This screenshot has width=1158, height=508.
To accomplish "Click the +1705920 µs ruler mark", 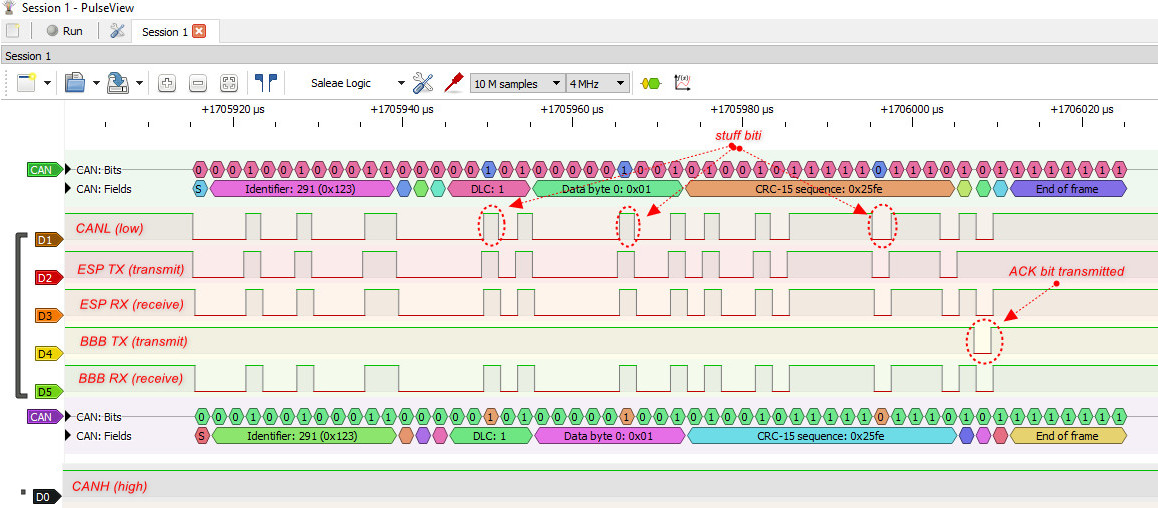I will (x=233, y=109).
